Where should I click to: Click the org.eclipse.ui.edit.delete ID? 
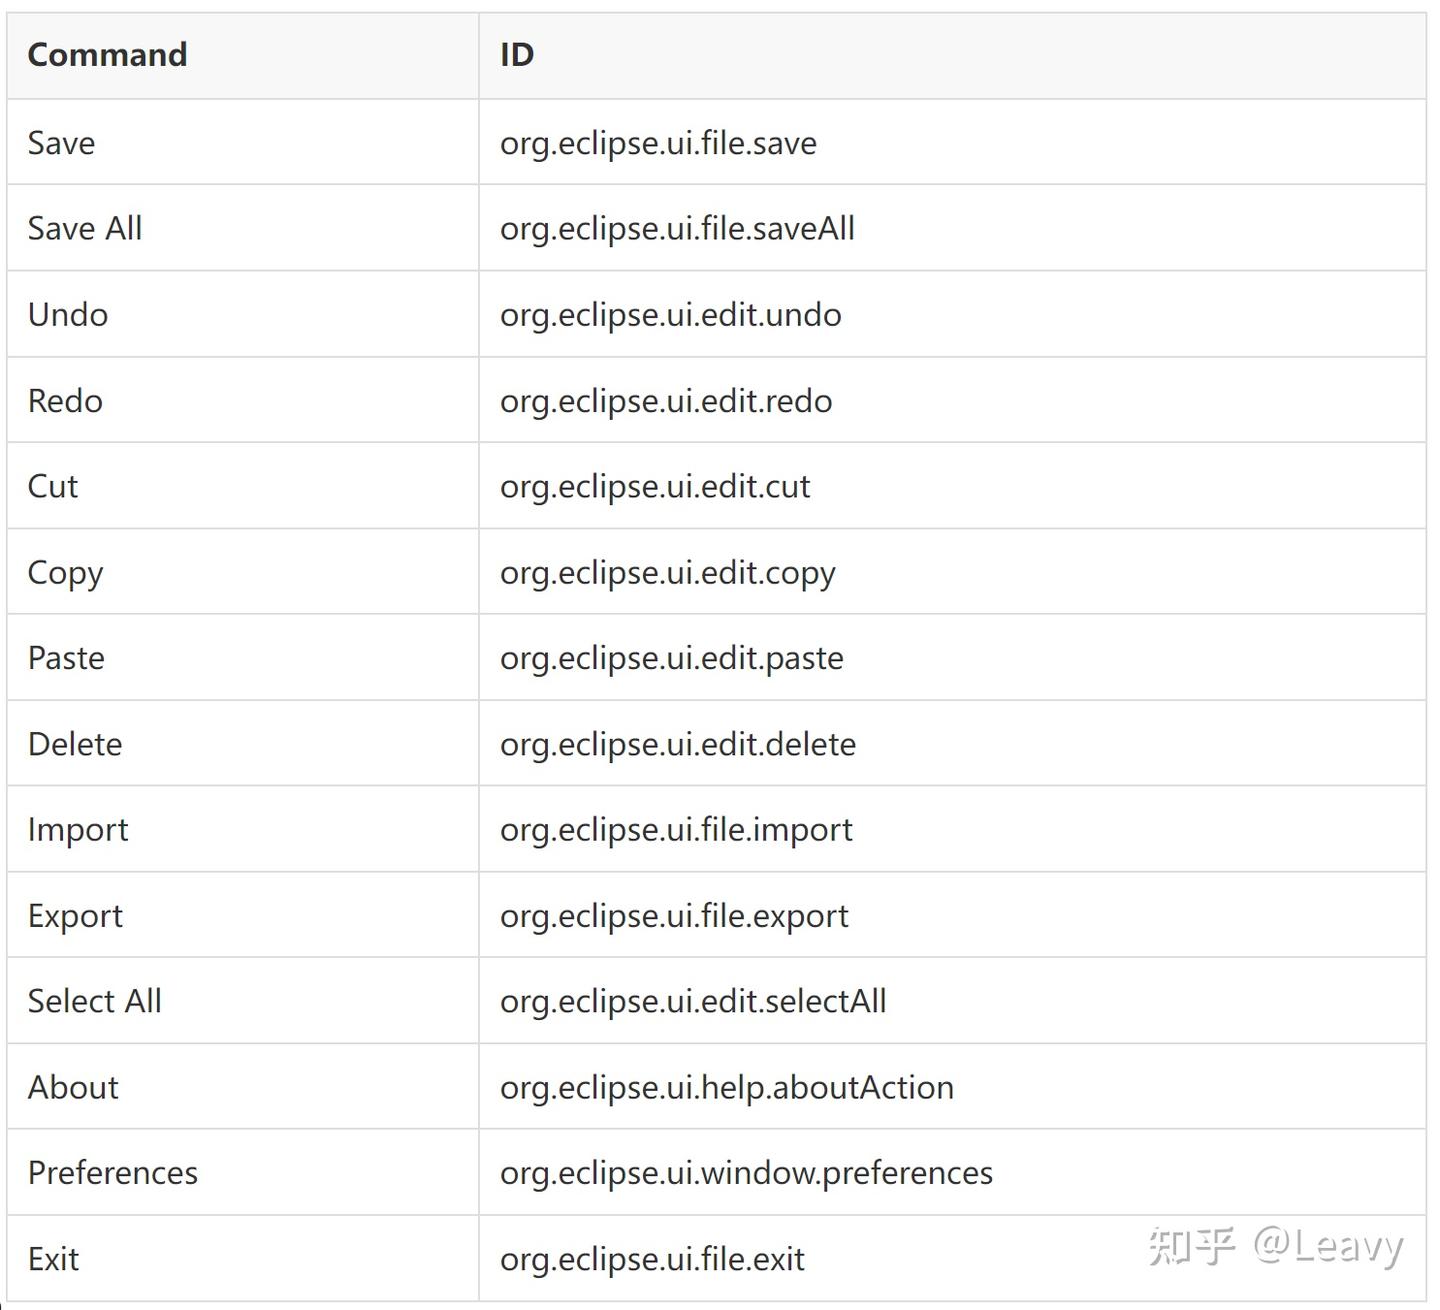[x=678, y=744]
